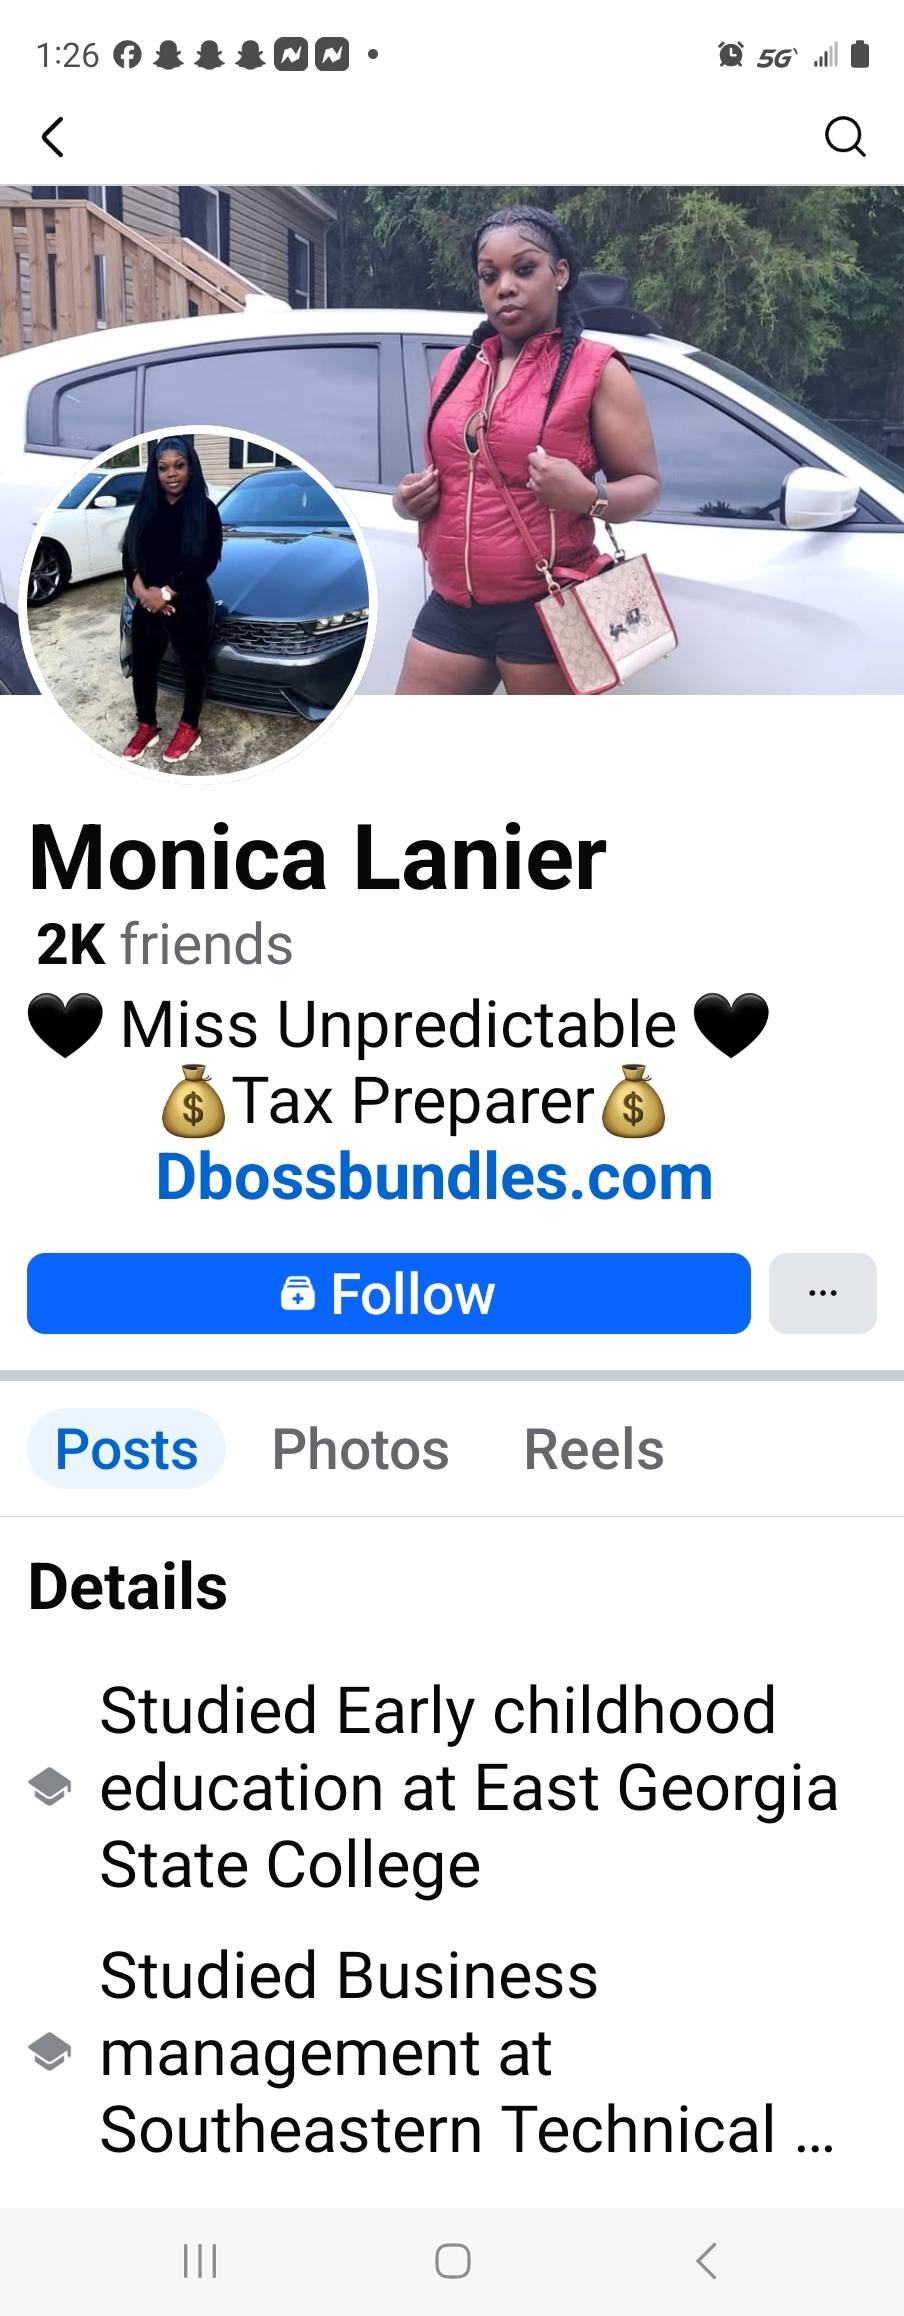Tap the back arrow at top left

[x=53, y=137]
